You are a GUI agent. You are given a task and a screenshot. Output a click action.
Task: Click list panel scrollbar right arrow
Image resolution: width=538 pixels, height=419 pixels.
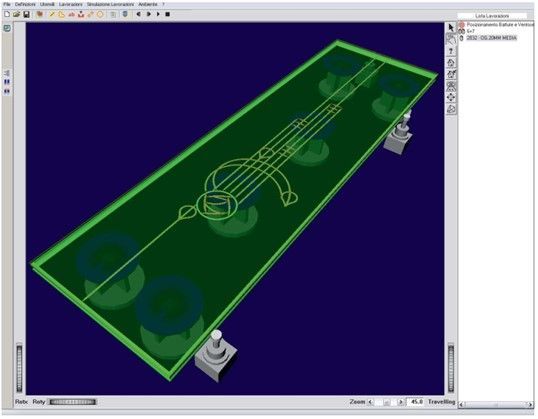click(530, 405)
